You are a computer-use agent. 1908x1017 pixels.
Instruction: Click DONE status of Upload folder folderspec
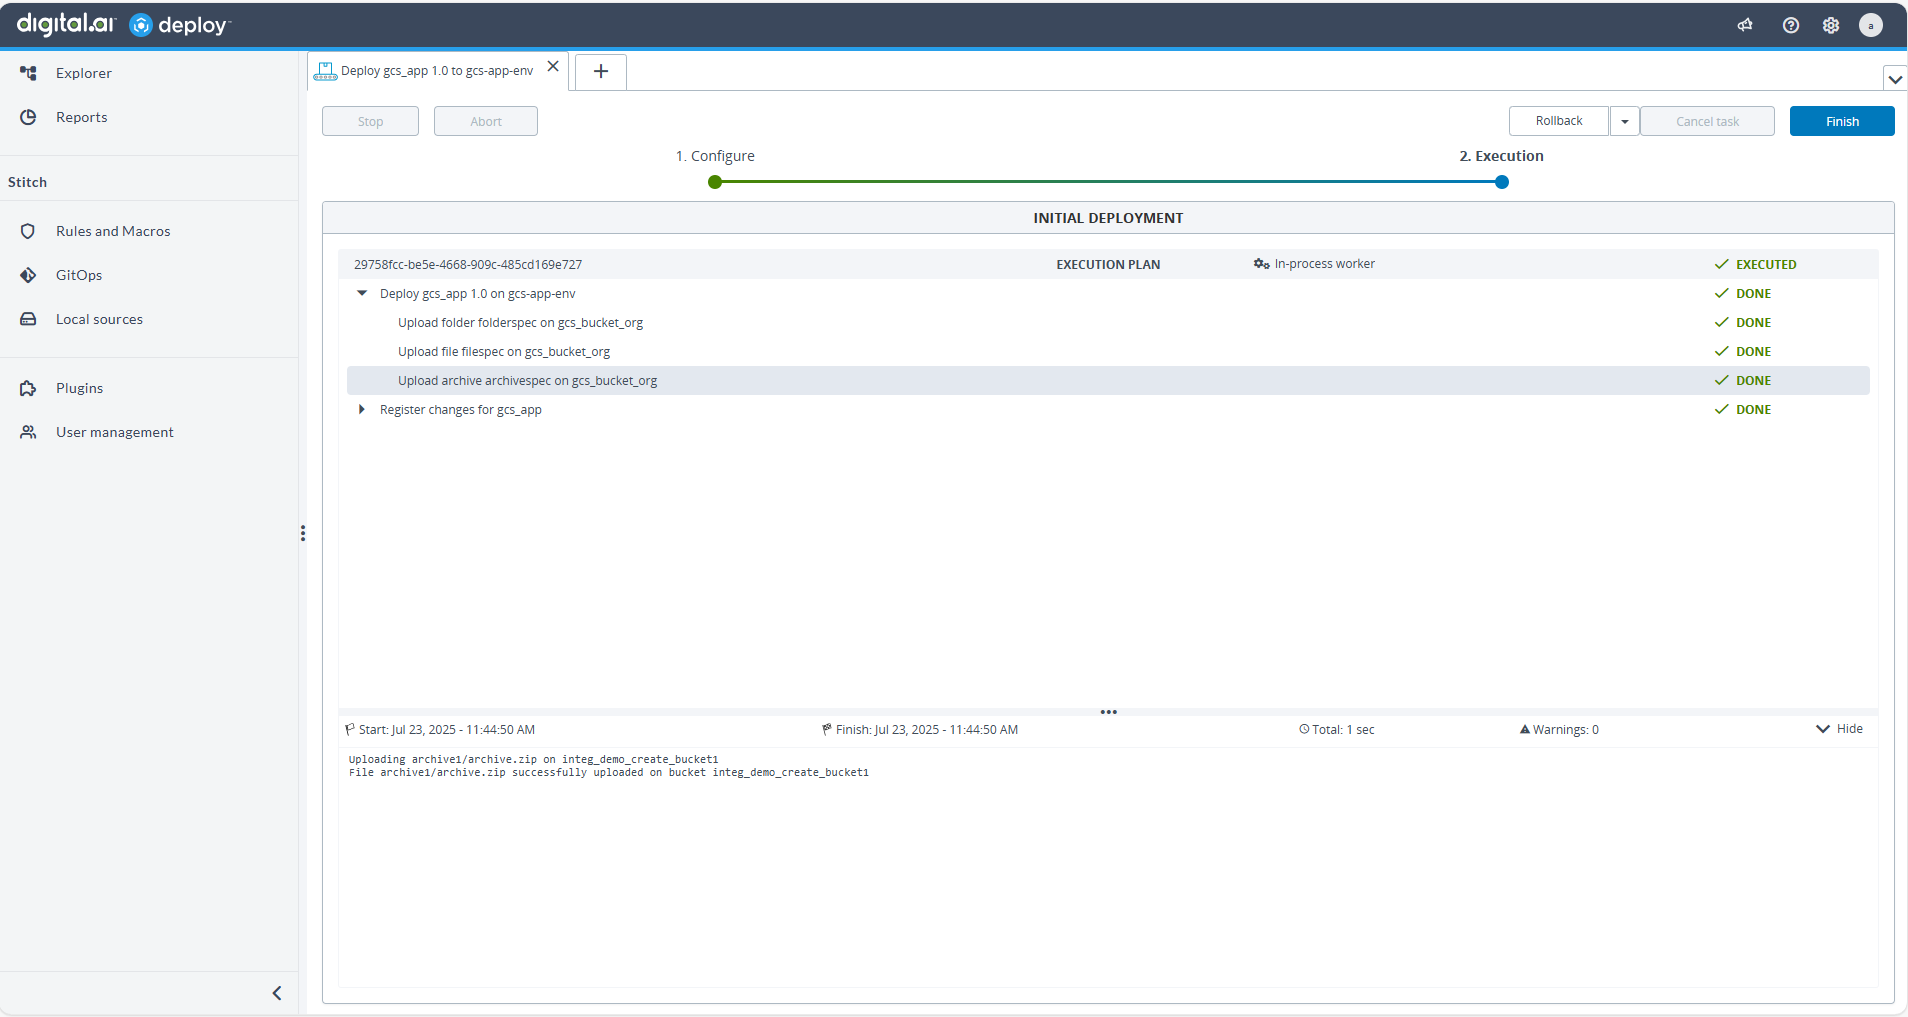[1753, 322]
